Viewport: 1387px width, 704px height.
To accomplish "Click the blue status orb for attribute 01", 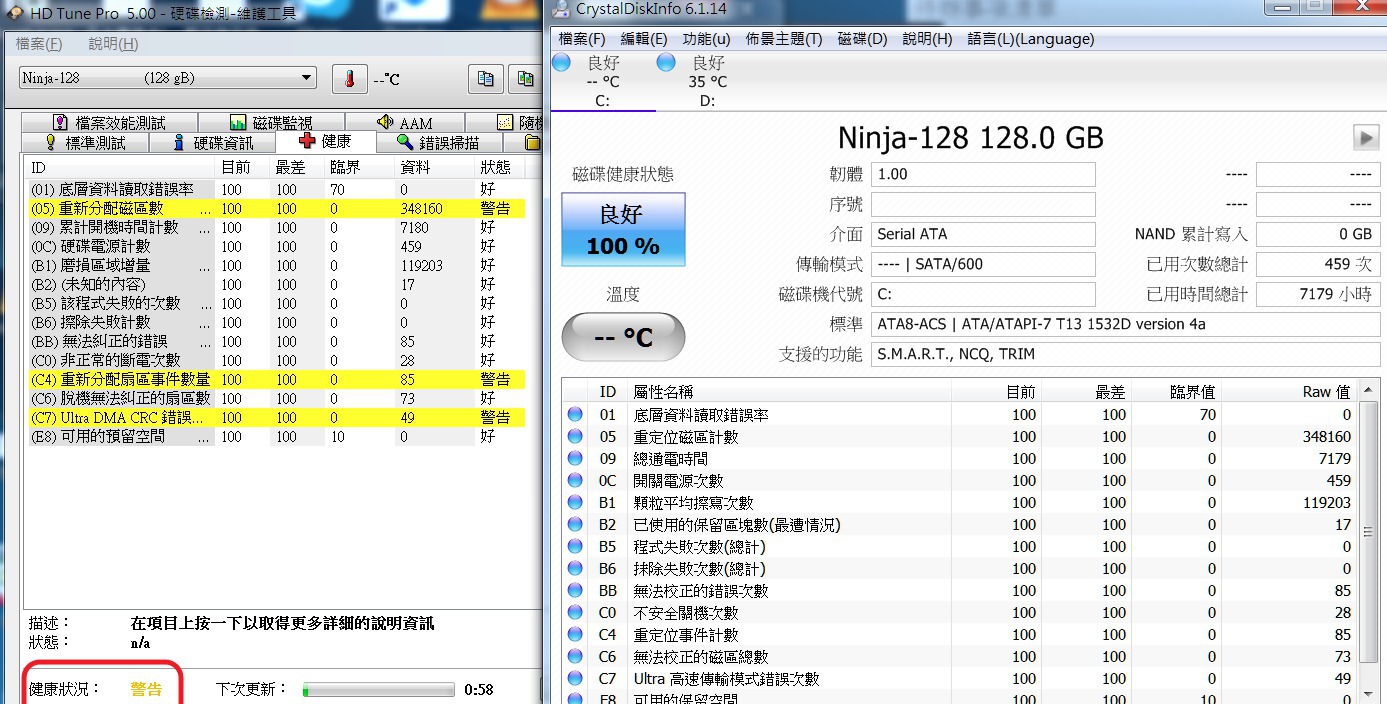I will (x=575, y=414).
